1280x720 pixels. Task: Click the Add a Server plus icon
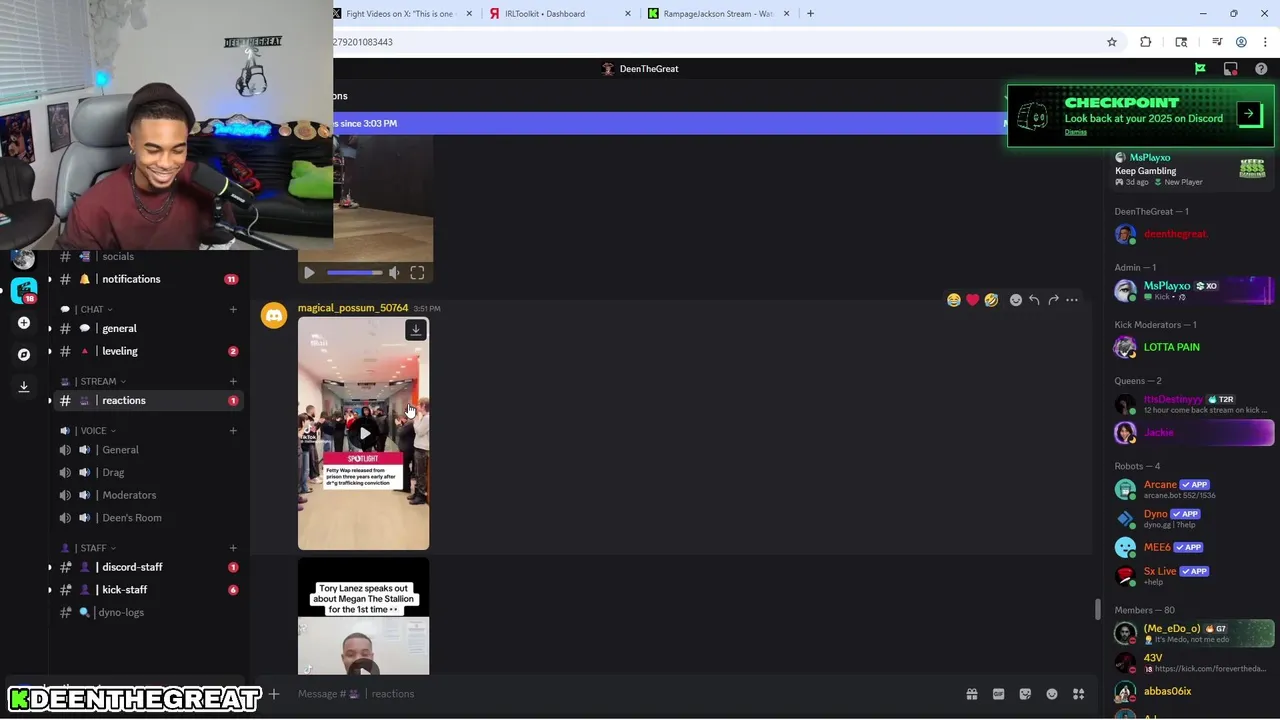click(24, 323)
